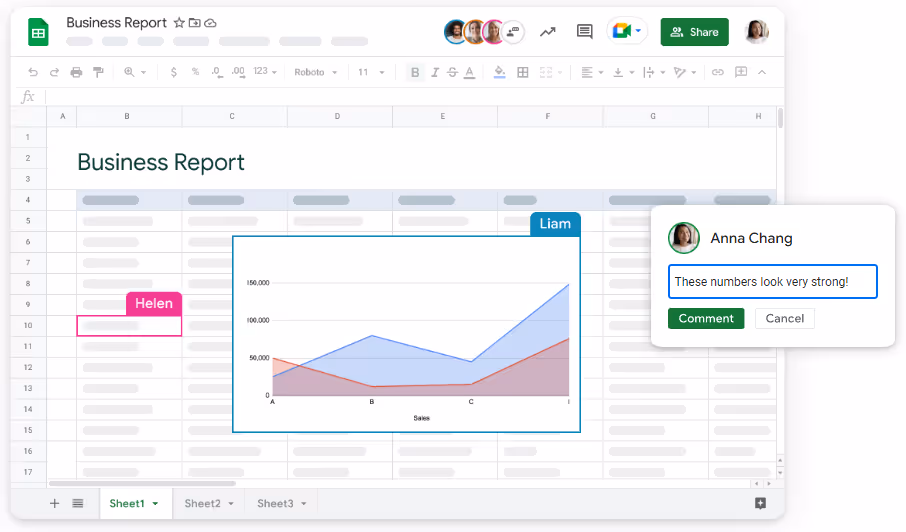View the first collaborator avatar
Image resolution: width=906 pixels, height=532 pixels.
(x=456, y=32)
